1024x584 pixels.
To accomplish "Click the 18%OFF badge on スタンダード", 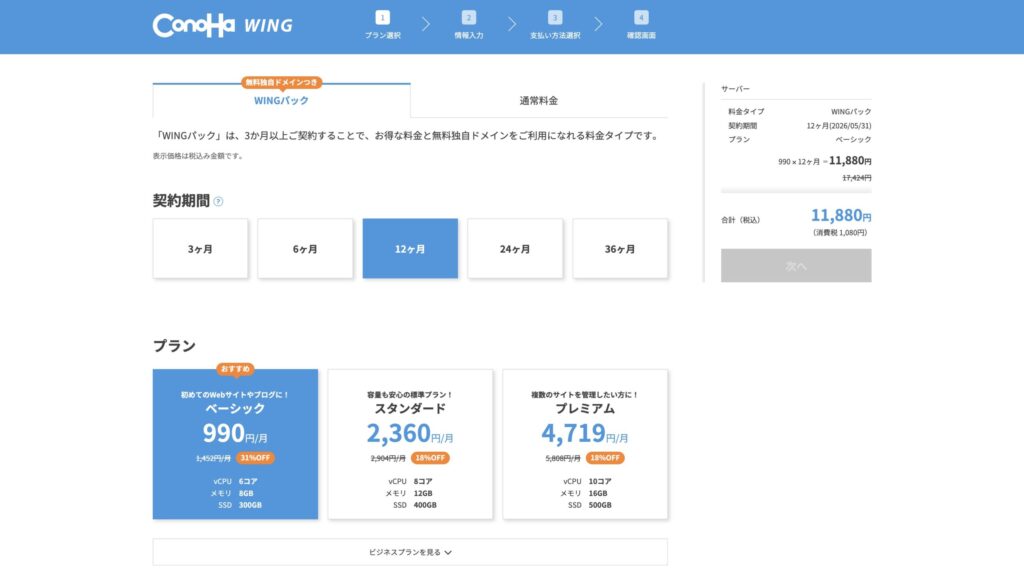I will [x=430, y=458].
